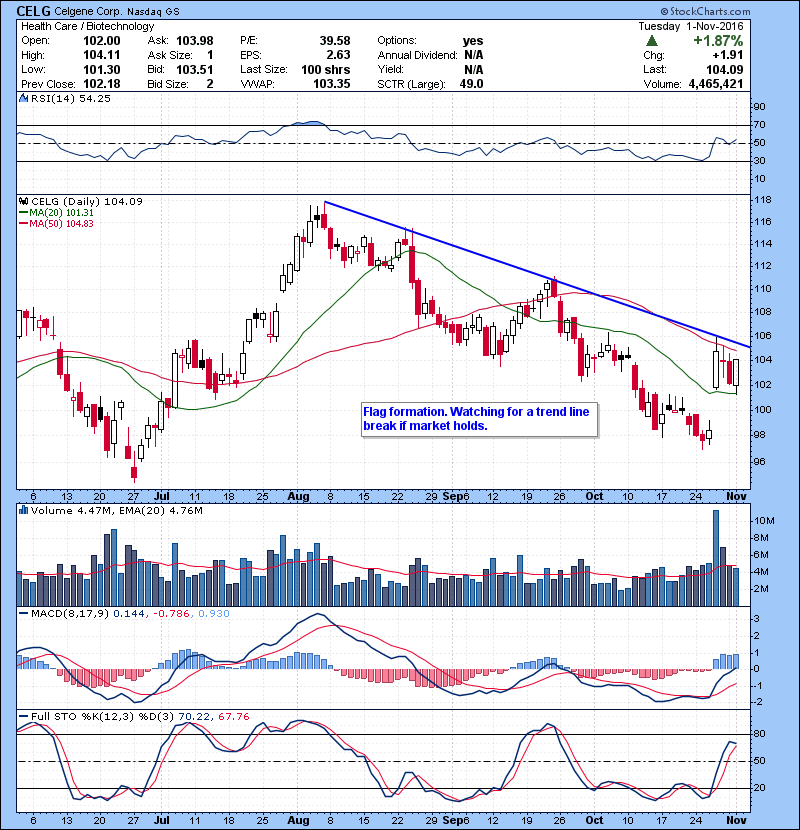This screenshot has width=800, height=830.
Task: Click the Flag formation annotation note
Action: coord(479,419)
